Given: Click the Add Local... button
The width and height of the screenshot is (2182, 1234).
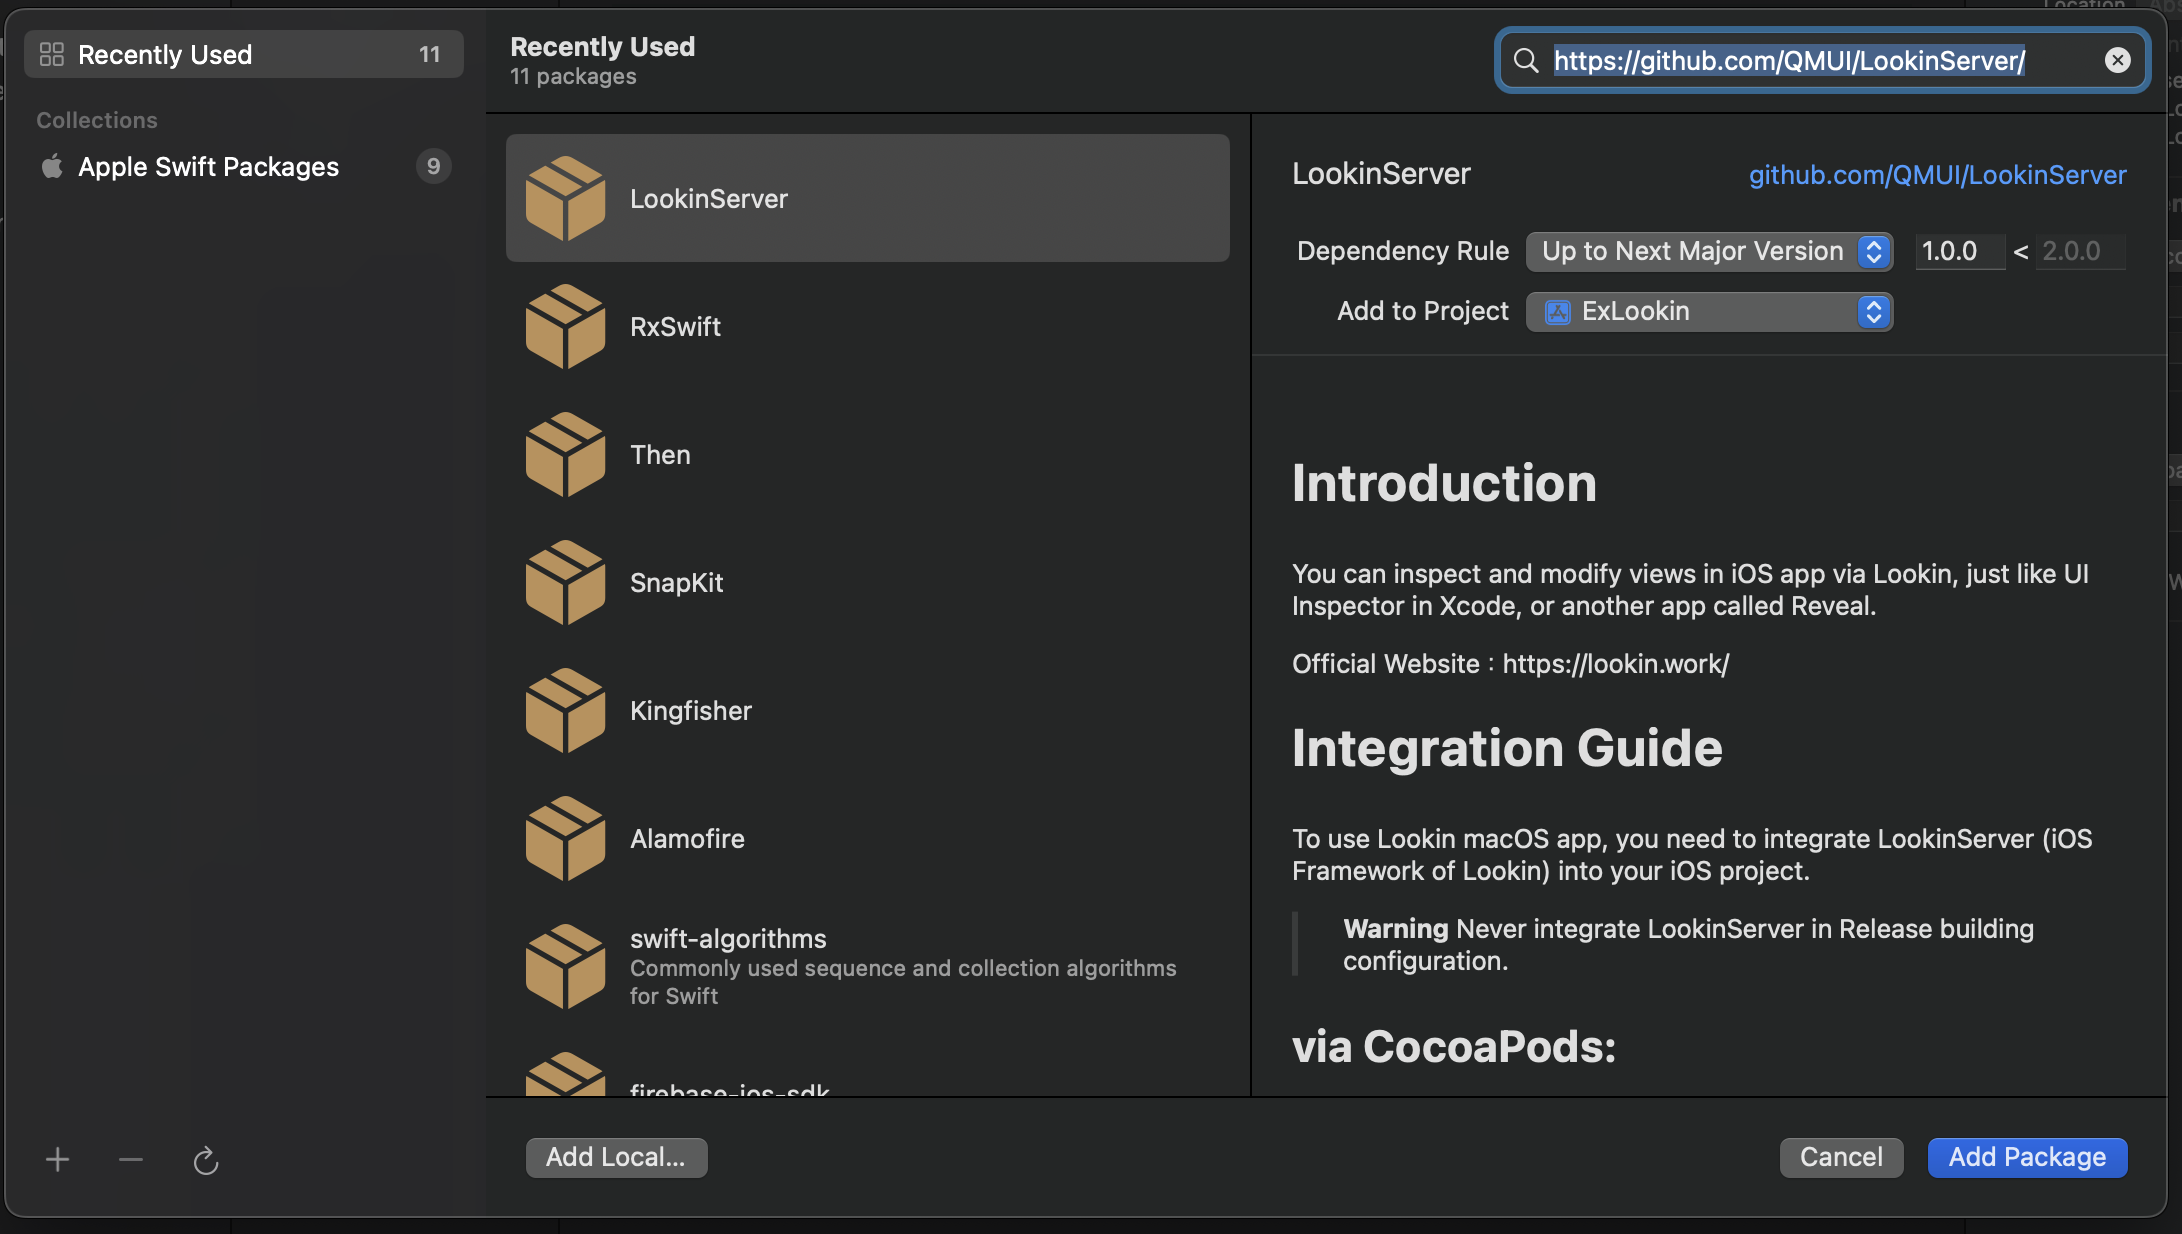Looking at the screenshot, I should pyautogui.click(x=616, y=1157).
